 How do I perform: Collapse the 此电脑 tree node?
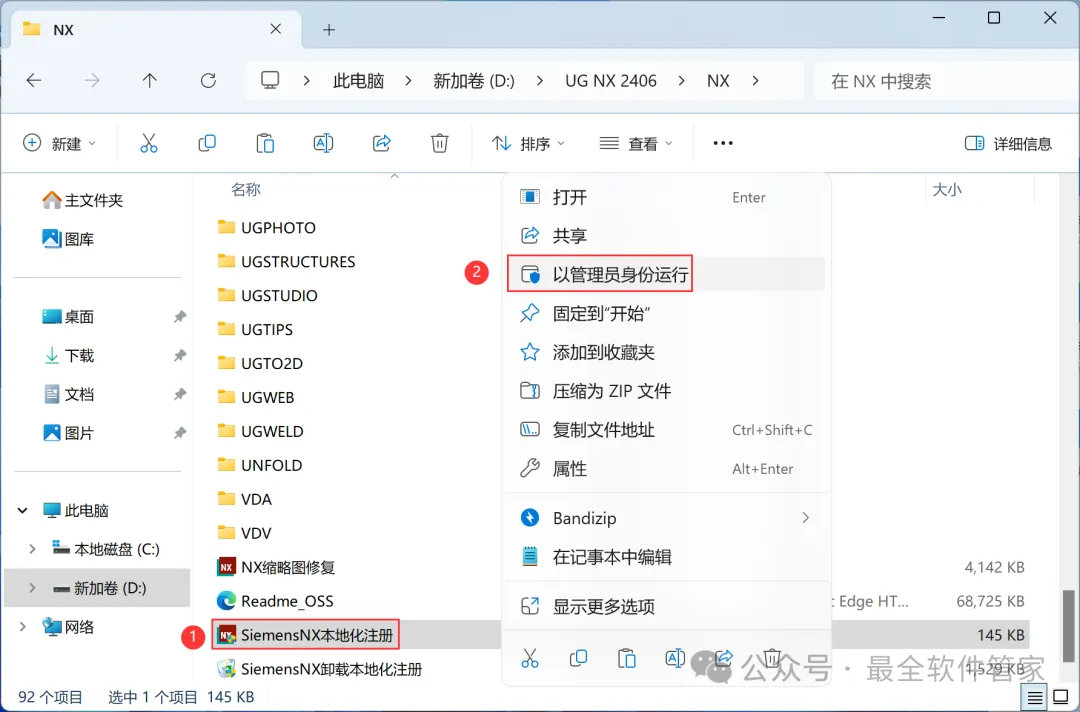point(23,510)
